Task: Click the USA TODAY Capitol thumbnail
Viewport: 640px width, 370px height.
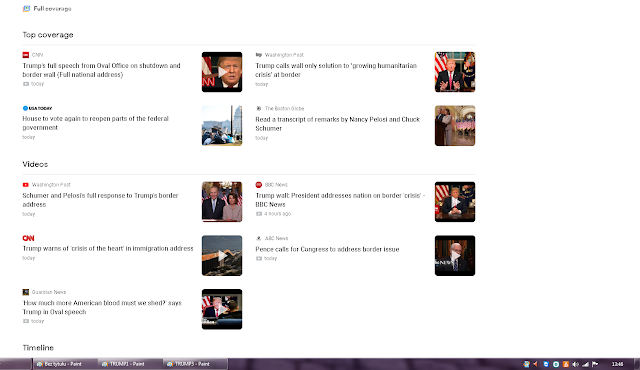Action: [x=222, y=126]
